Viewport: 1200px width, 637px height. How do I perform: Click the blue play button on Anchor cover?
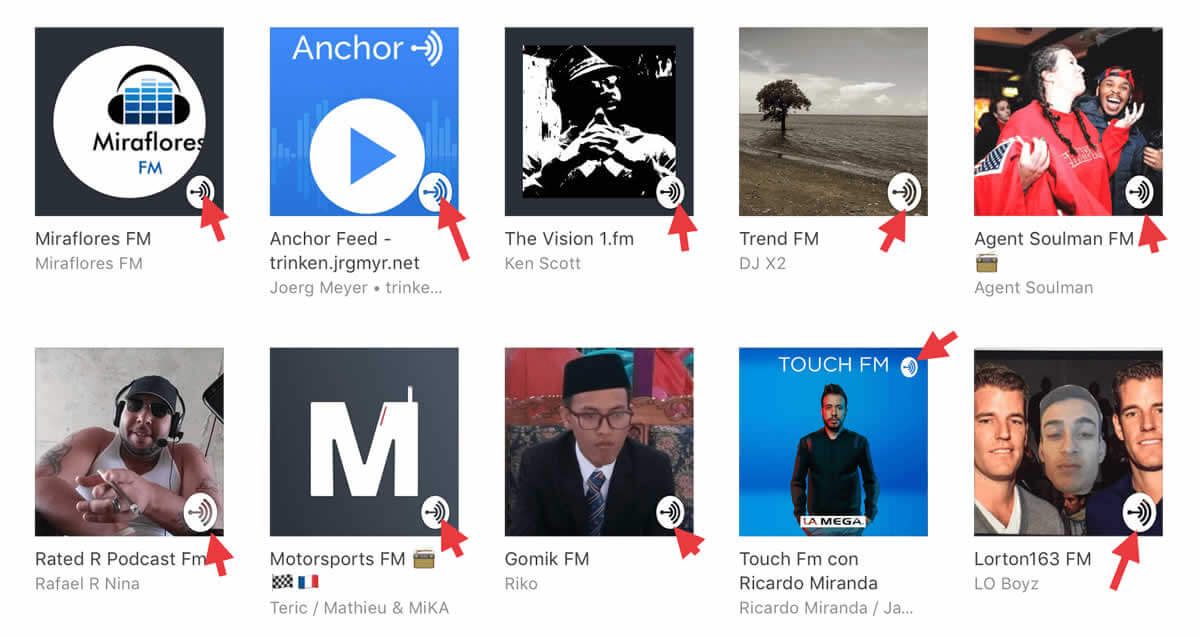[x=367, y=155]
